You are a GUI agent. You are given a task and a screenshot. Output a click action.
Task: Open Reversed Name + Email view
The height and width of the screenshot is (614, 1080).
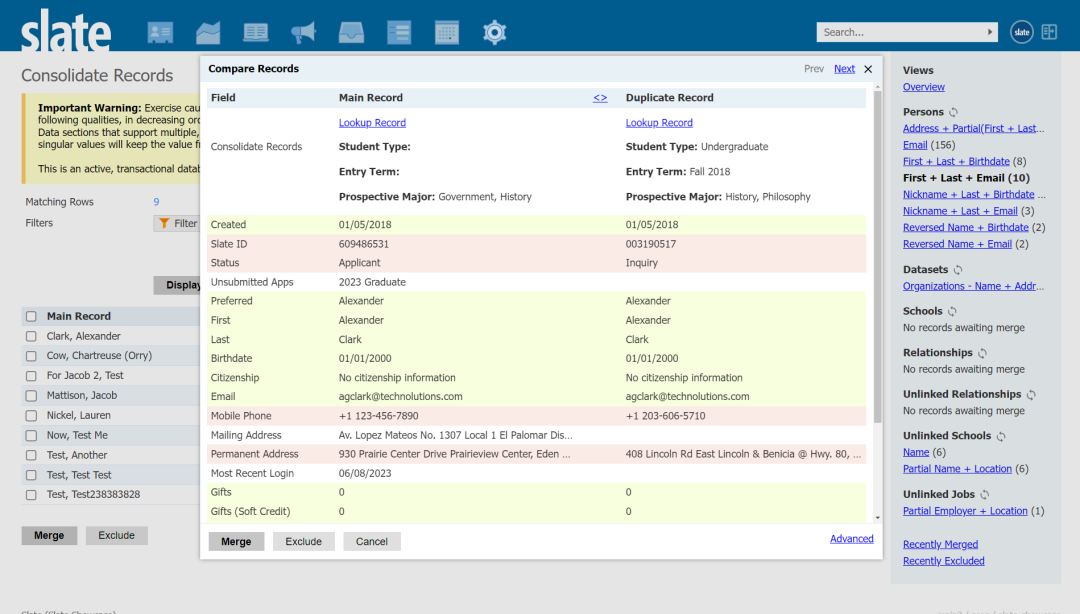(x=957, y=244)
